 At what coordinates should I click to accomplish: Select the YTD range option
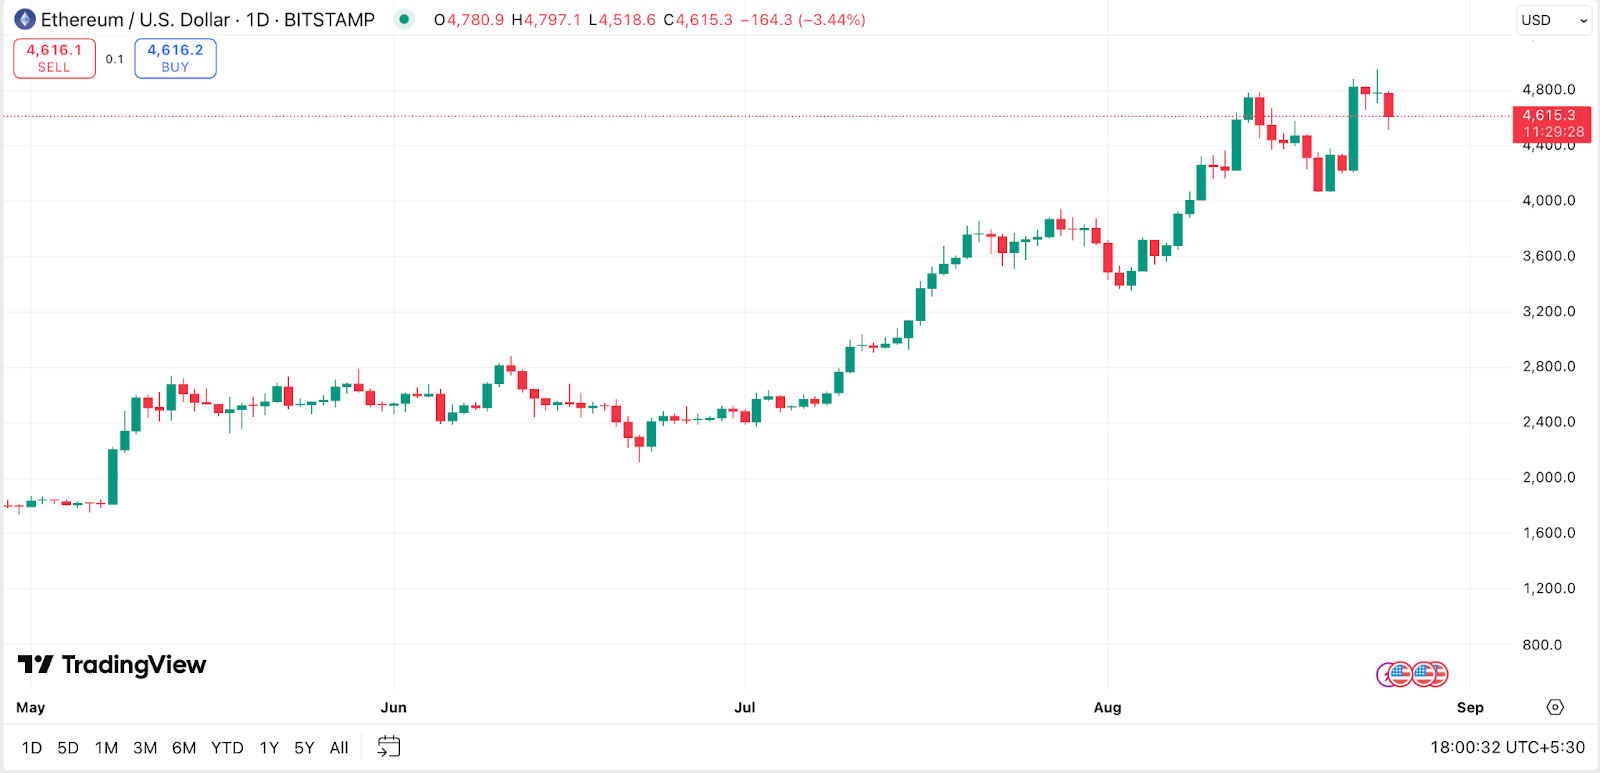point(228,747)
